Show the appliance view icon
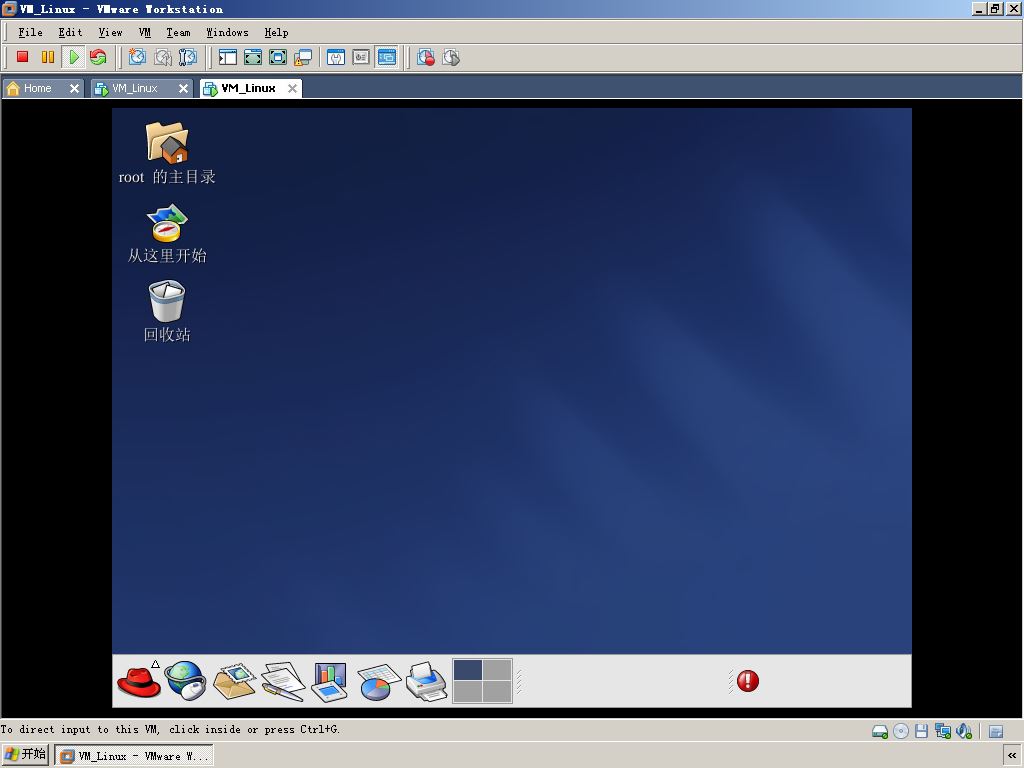This screenshot has width=1024, height=768. click(361, 57)
